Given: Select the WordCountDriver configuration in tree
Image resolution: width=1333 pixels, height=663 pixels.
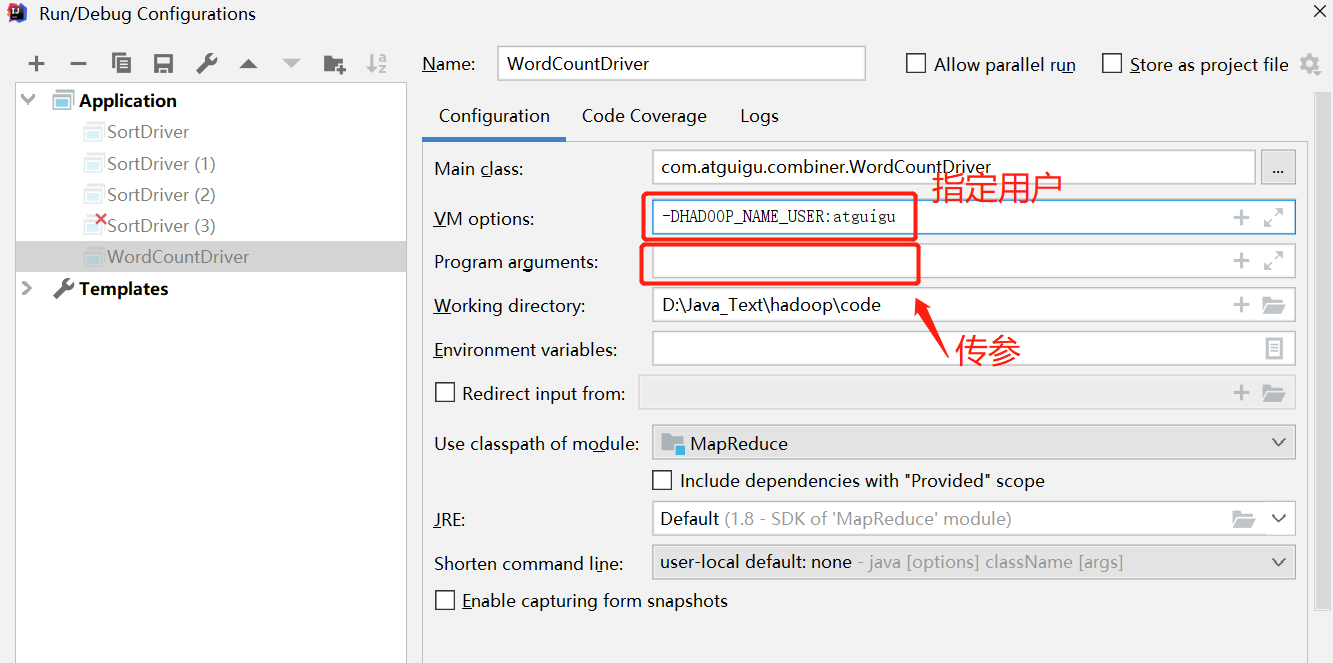Looking at the screenshot, I should pos(178,256).
